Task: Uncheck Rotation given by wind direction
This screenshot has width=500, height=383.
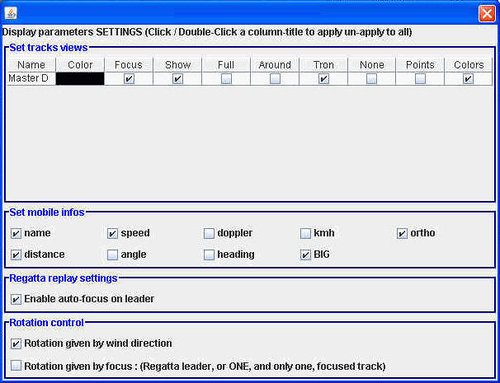Action: tap(16, 344)
